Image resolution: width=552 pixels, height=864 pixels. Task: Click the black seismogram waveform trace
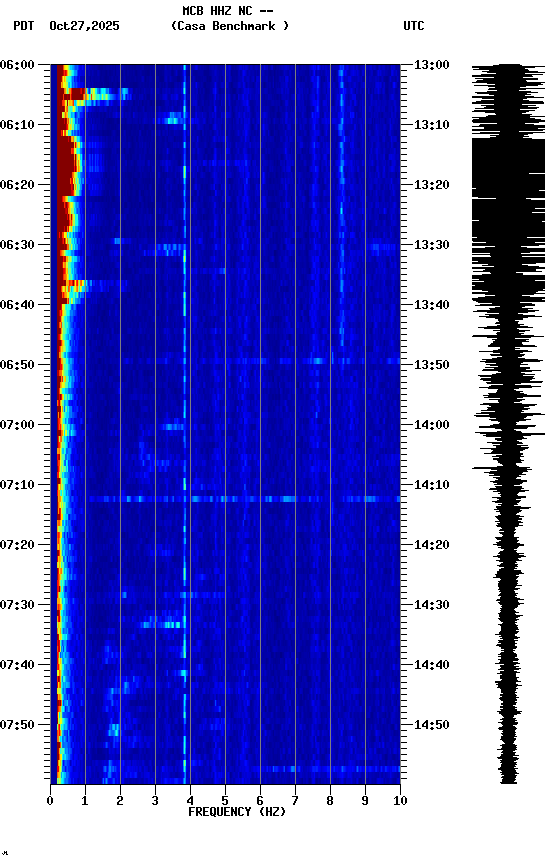pyautogui.click(x=508, y=424)
